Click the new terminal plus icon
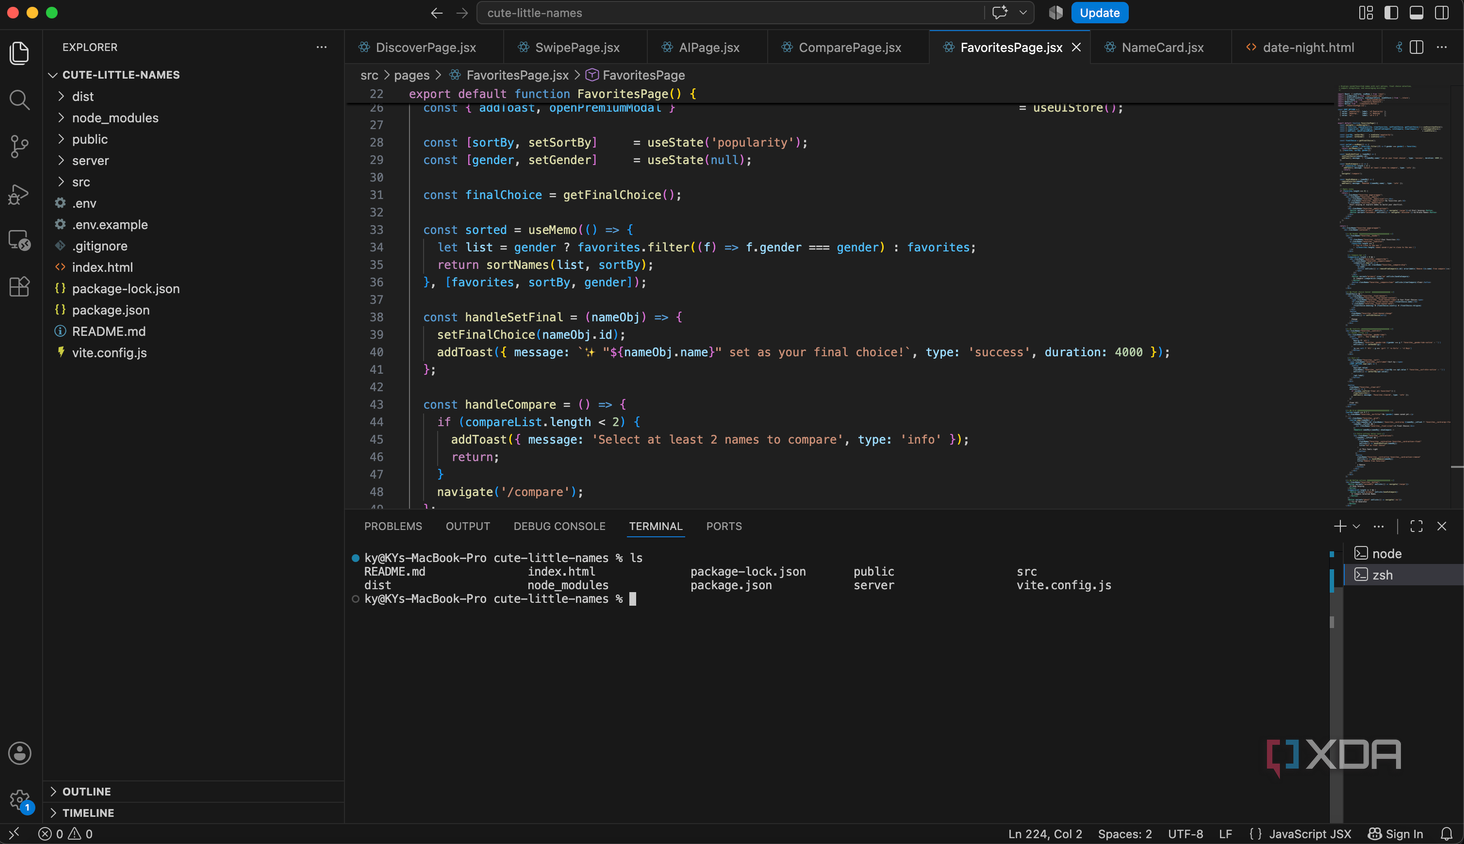Image resolution: width=1464 pixels, height=844 pixels. point(1339,526)
